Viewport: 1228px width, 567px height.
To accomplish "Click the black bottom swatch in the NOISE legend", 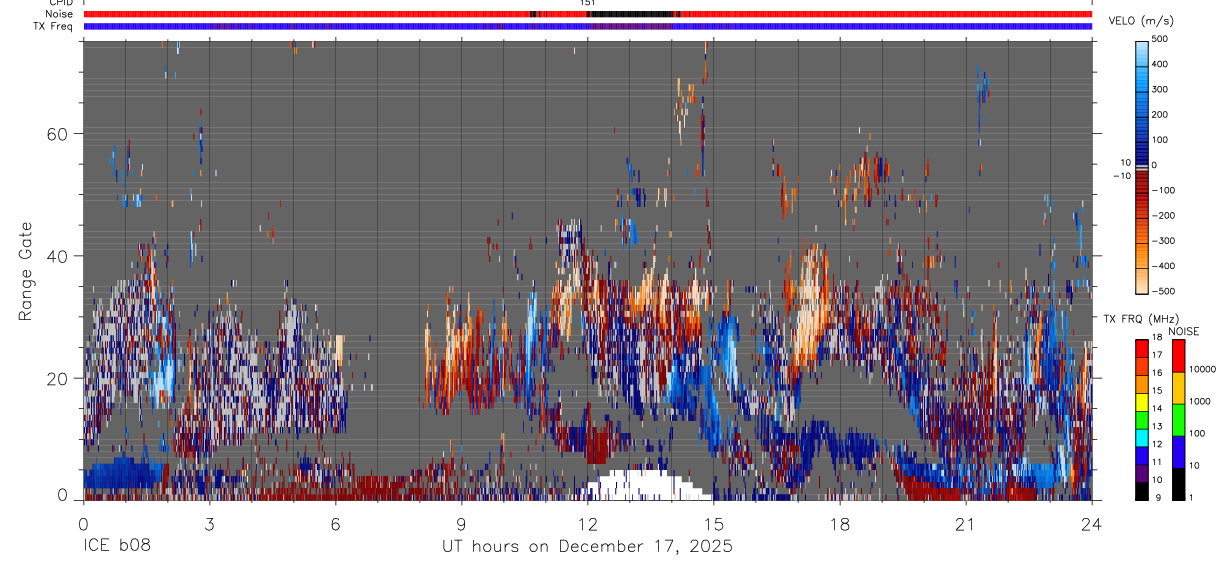I will (x=1179, y=483).
